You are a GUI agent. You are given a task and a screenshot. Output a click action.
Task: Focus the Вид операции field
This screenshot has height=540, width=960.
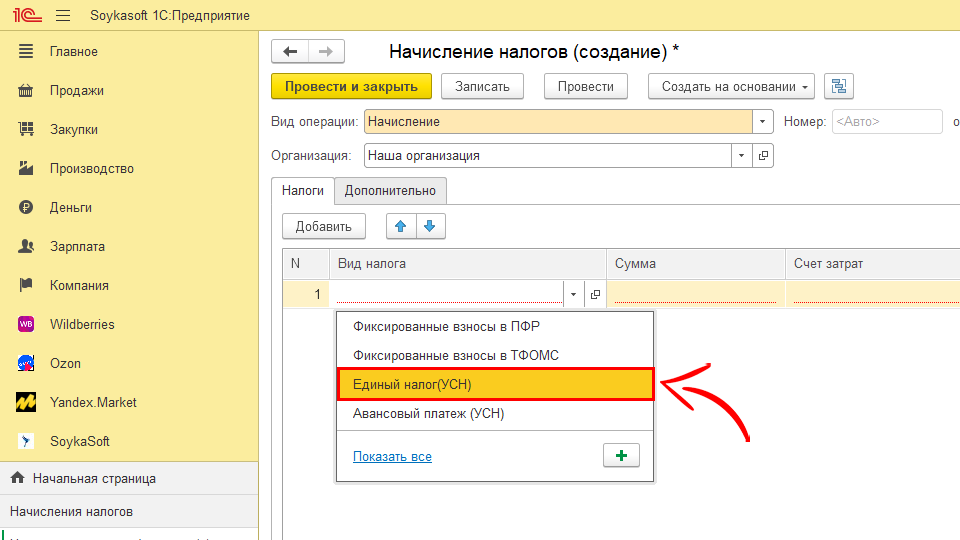[558, 121]
